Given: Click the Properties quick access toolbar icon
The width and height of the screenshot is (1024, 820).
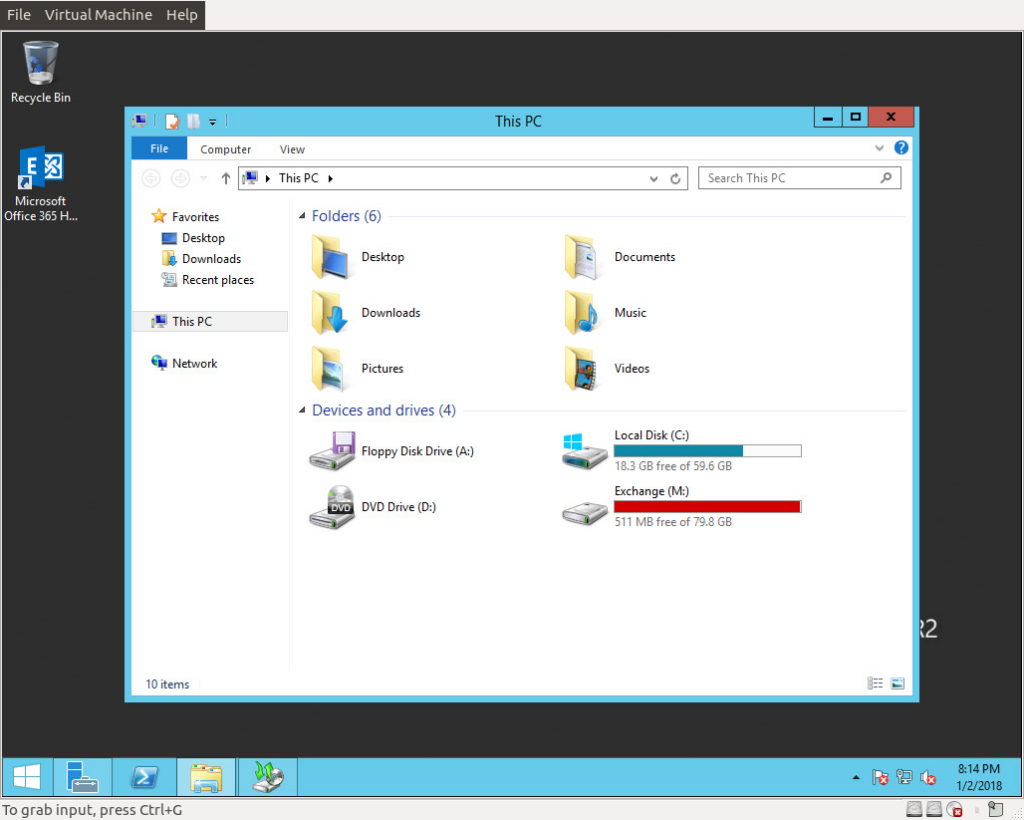Looking at the screenshot, I should [x=172, y=121].
